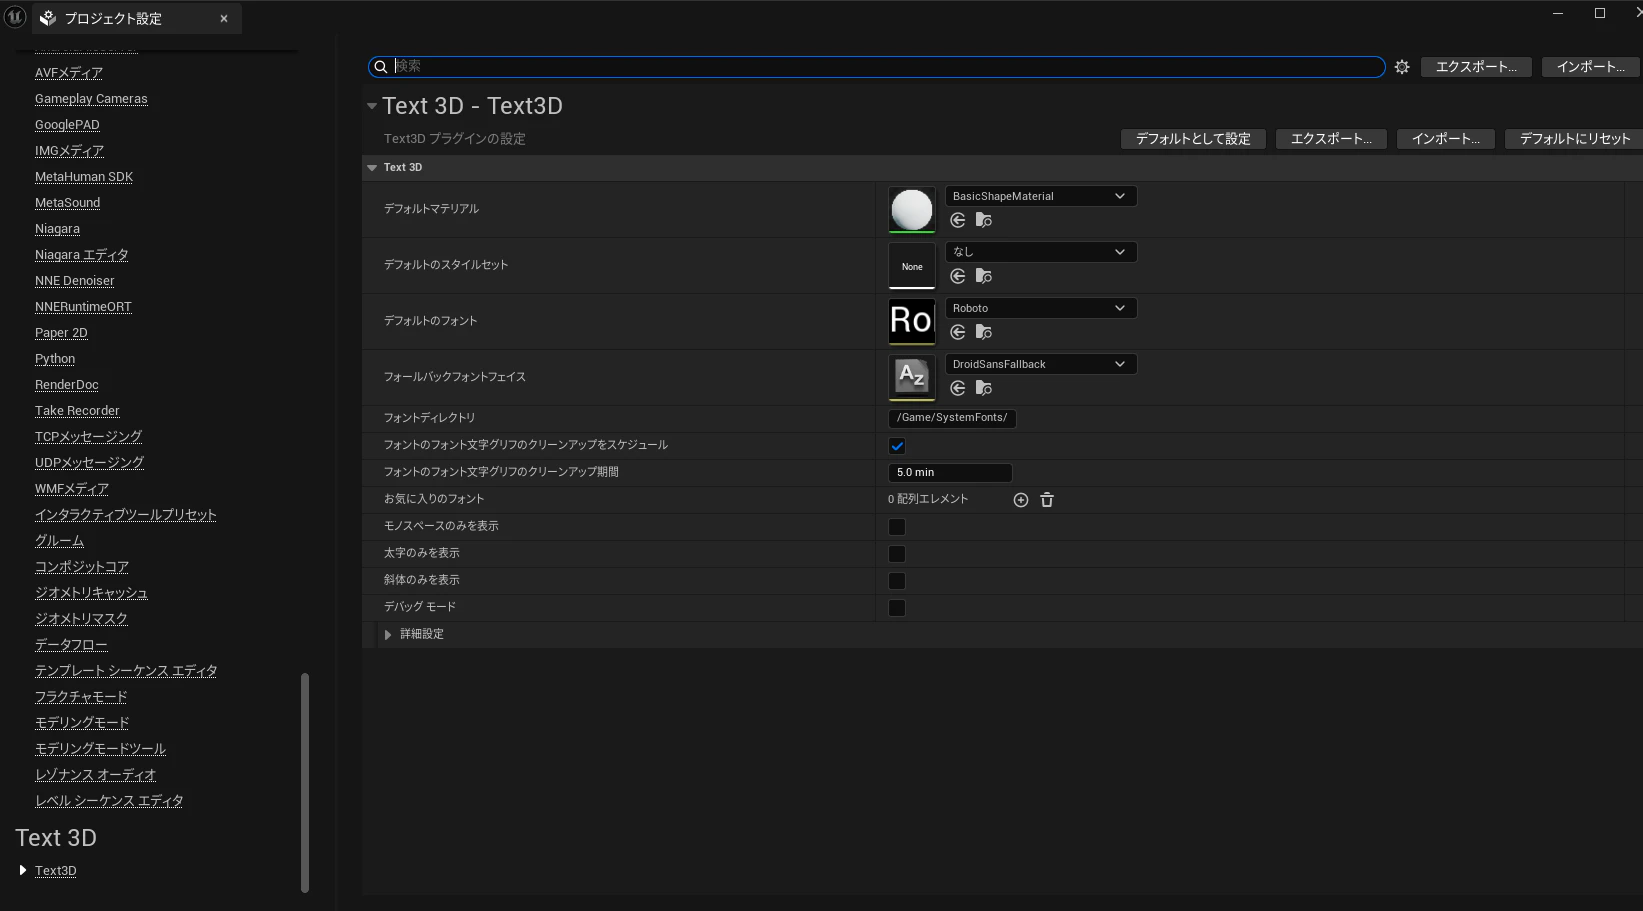Image resolution: width=1643 pixels, height=911 pixels.
Task: Open MetaHuman SDK settings
Action: 84,176
